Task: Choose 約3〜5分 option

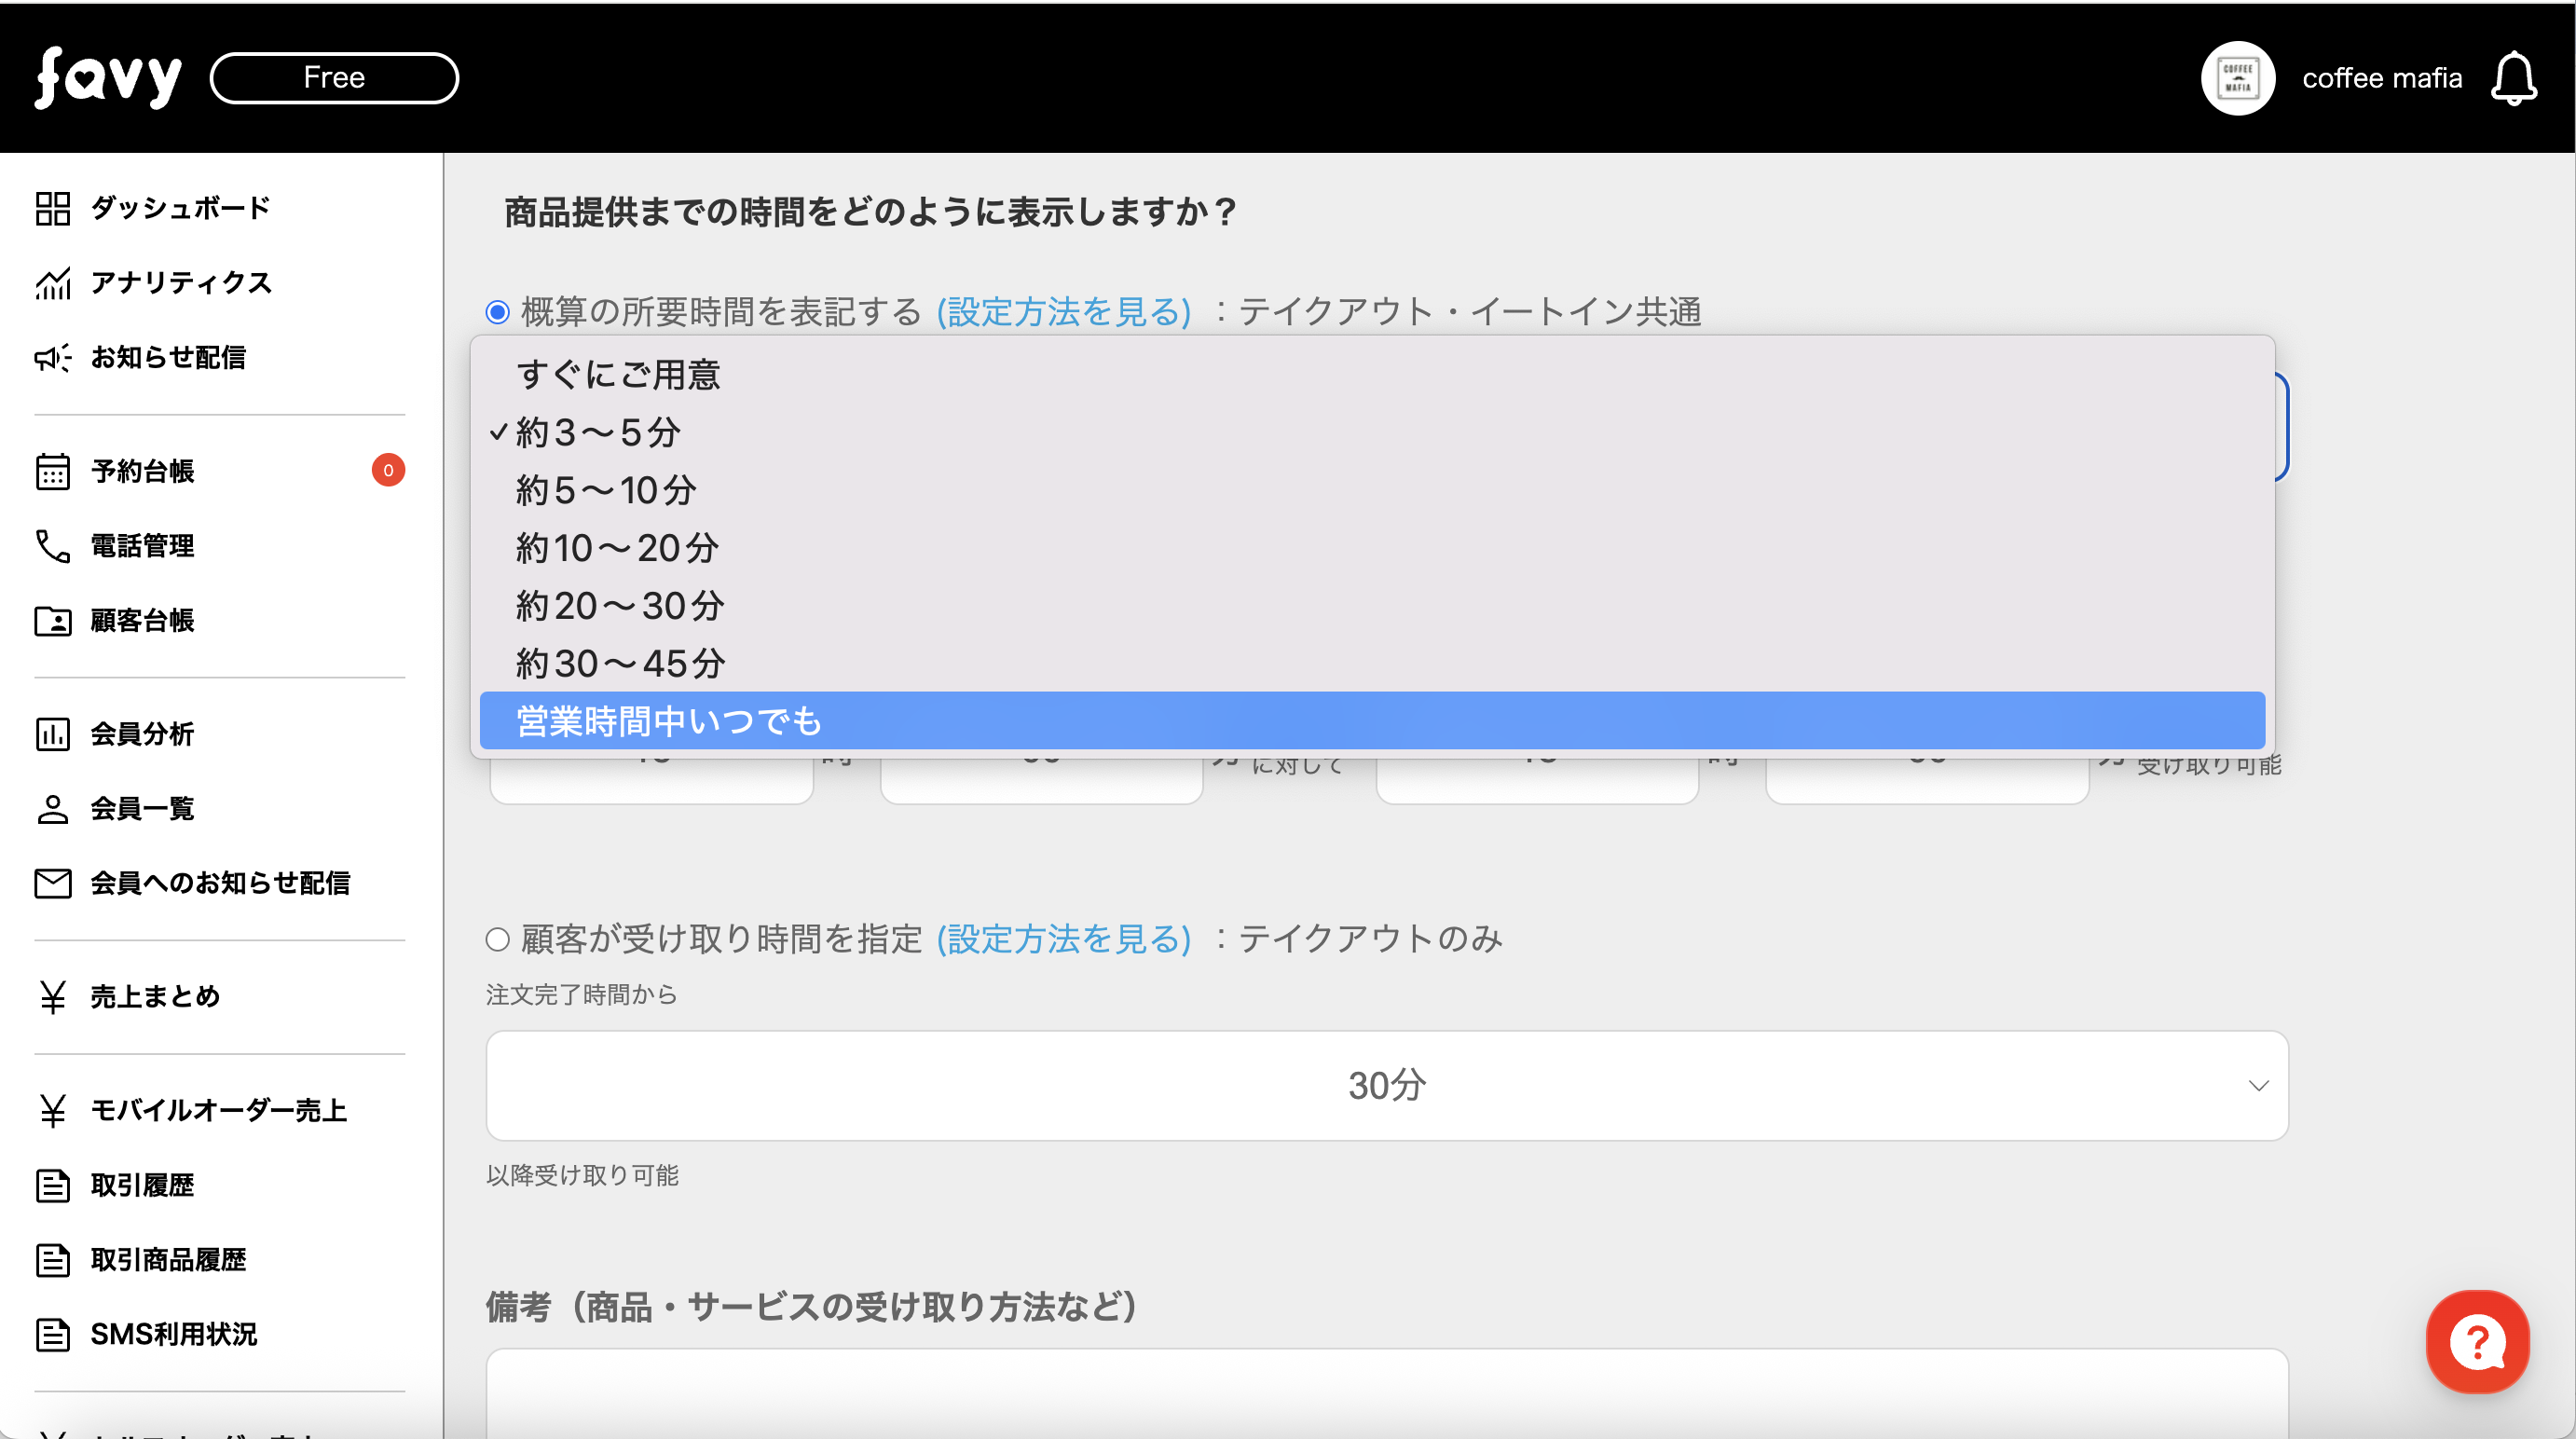Action: [1372, 433]
